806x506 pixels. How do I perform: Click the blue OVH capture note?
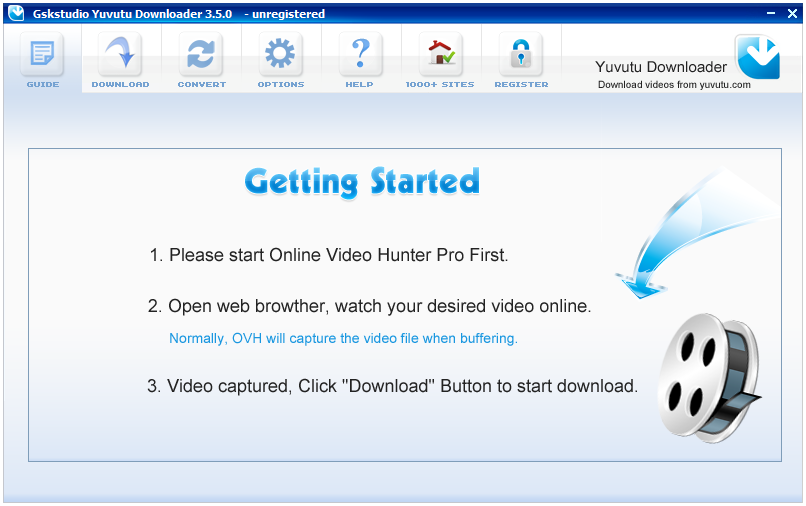tap(343, 338)
